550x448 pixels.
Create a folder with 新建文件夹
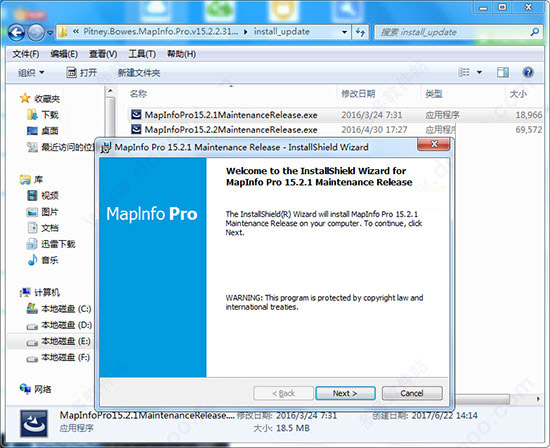pos(139,73)
